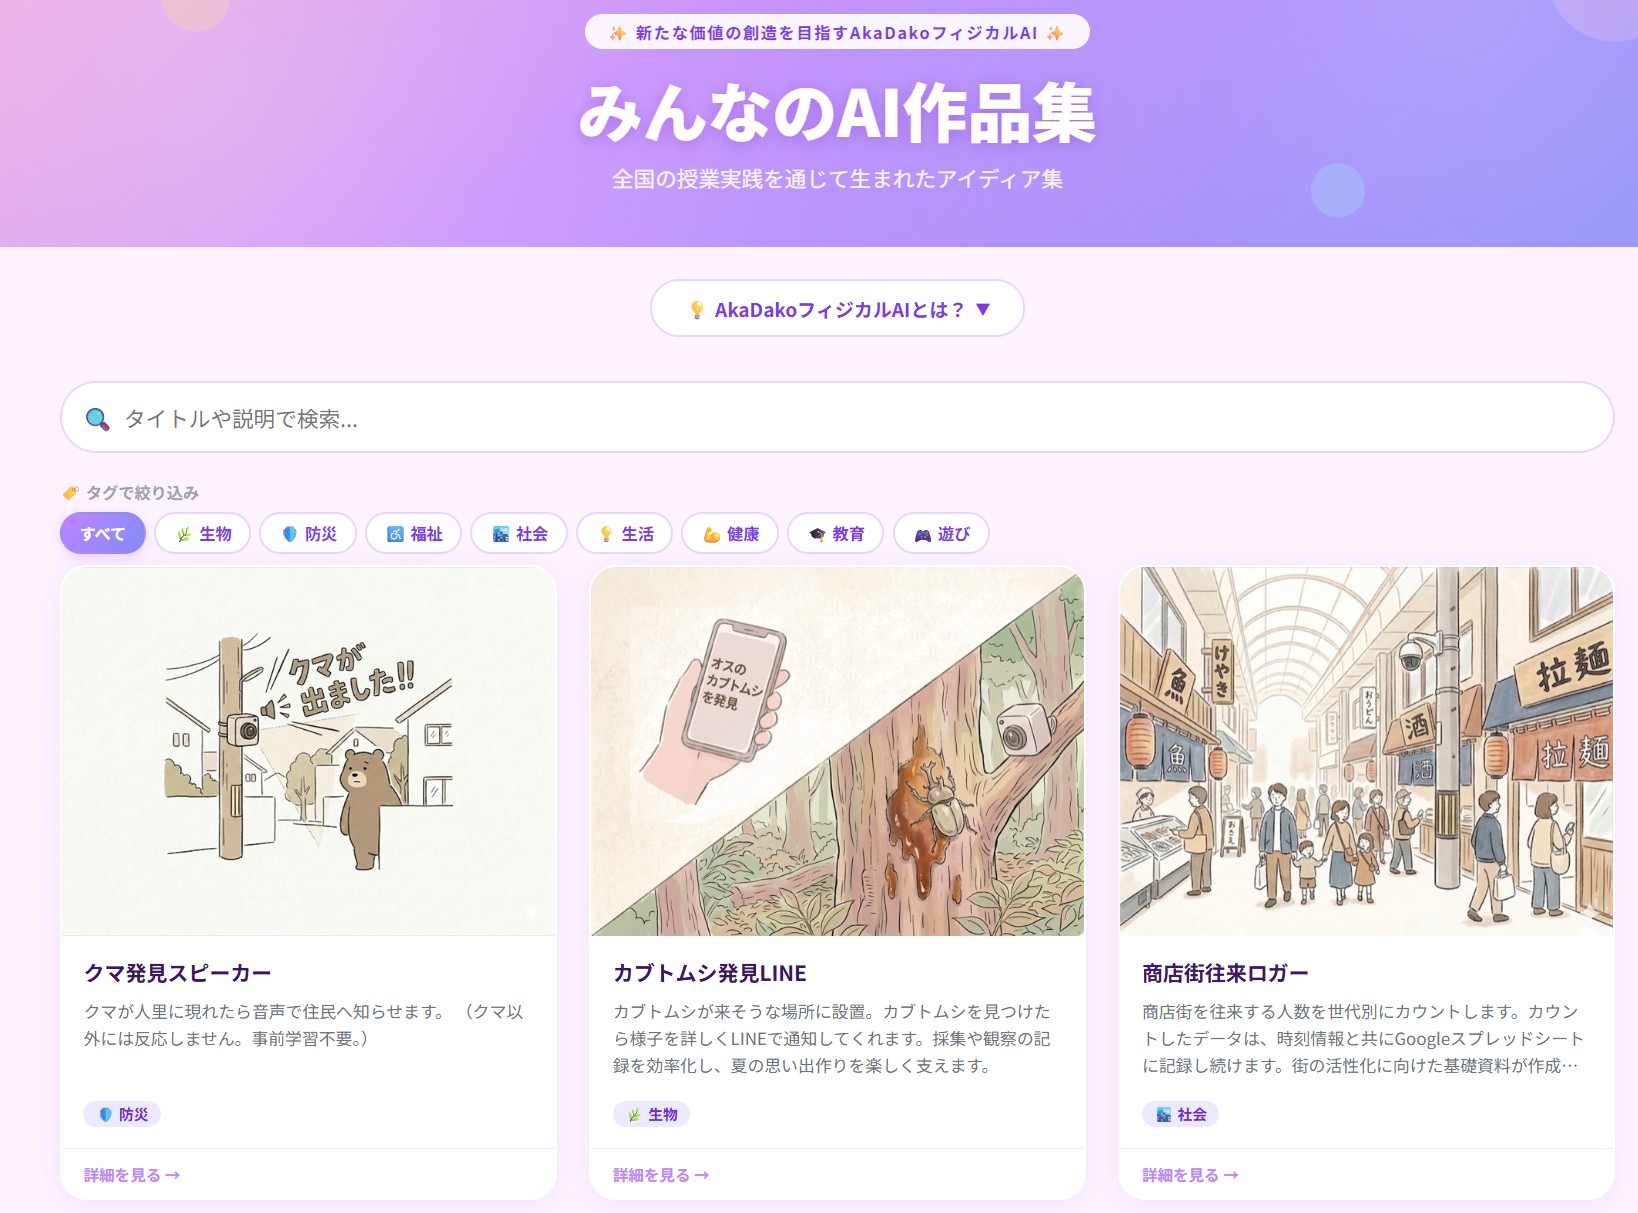This screenshot has width=1638, height=1213.
Task: Click the wheelchair icon in 福祉 filter
Action: 395,534
